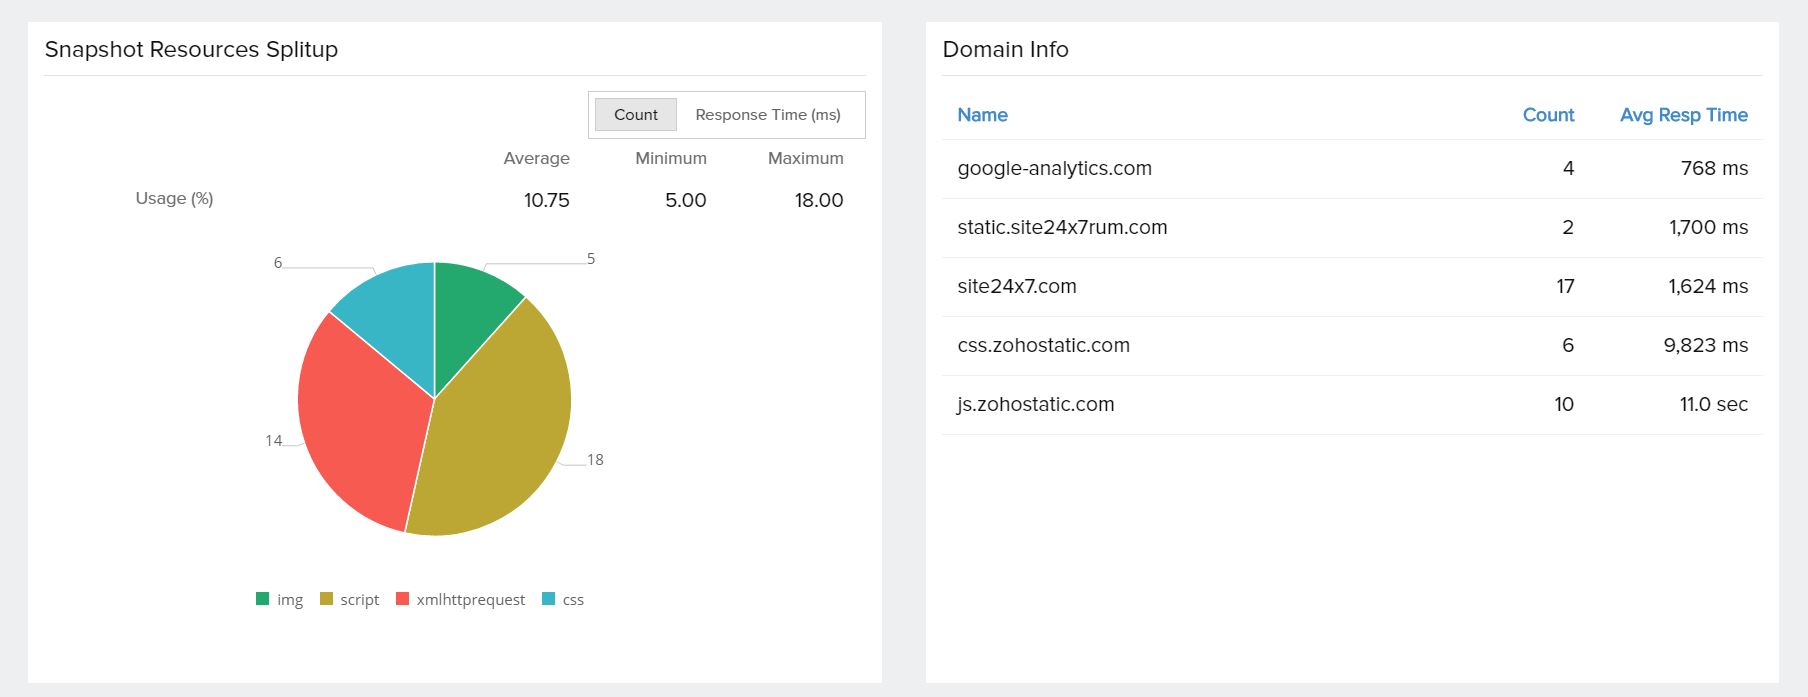Click count 17 in site24x7.com row
This screenshot has width=1808, height=697.
point(1565,287)
